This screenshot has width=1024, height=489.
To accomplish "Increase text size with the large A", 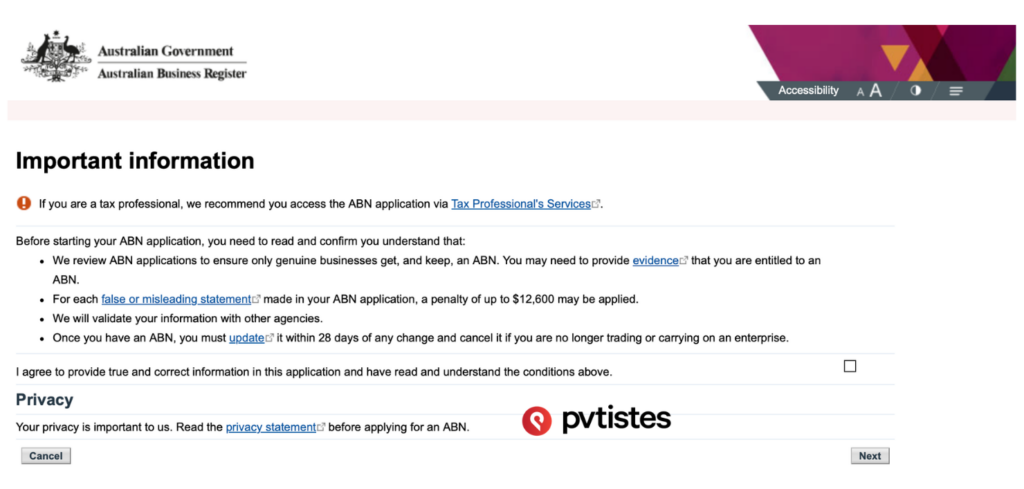I will 876,91.
